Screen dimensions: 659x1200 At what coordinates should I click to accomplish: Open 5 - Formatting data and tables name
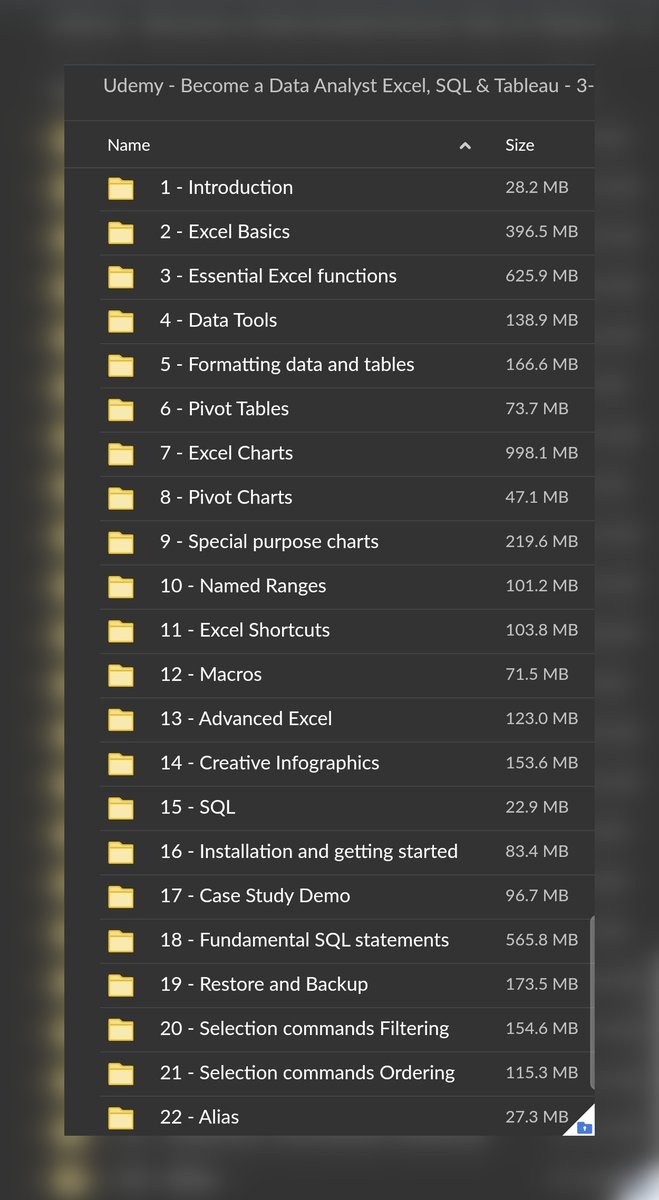287,364
